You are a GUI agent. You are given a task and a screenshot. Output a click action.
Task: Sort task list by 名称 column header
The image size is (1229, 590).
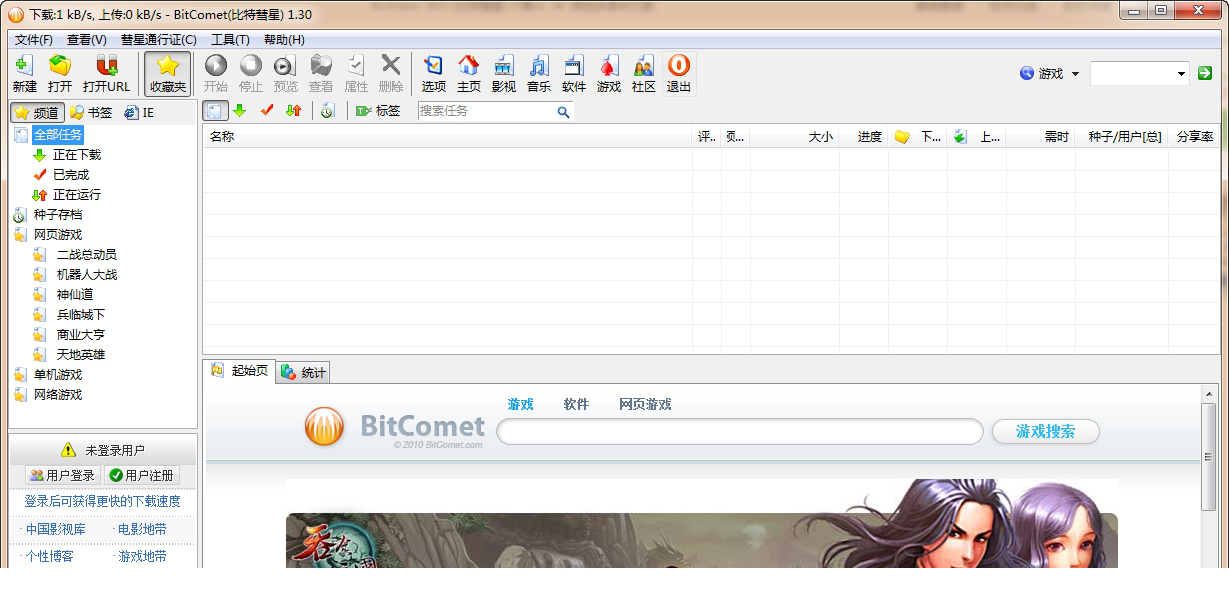(447, 137)
